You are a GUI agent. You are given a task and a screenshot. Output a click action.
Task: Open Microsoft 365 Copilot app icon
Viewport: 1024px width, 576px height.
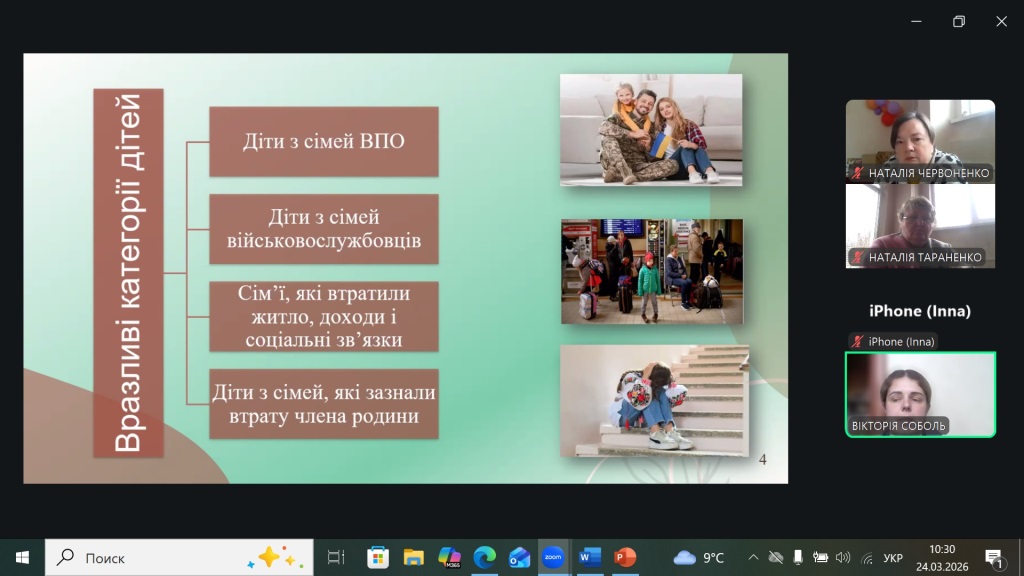pos(449,557)
